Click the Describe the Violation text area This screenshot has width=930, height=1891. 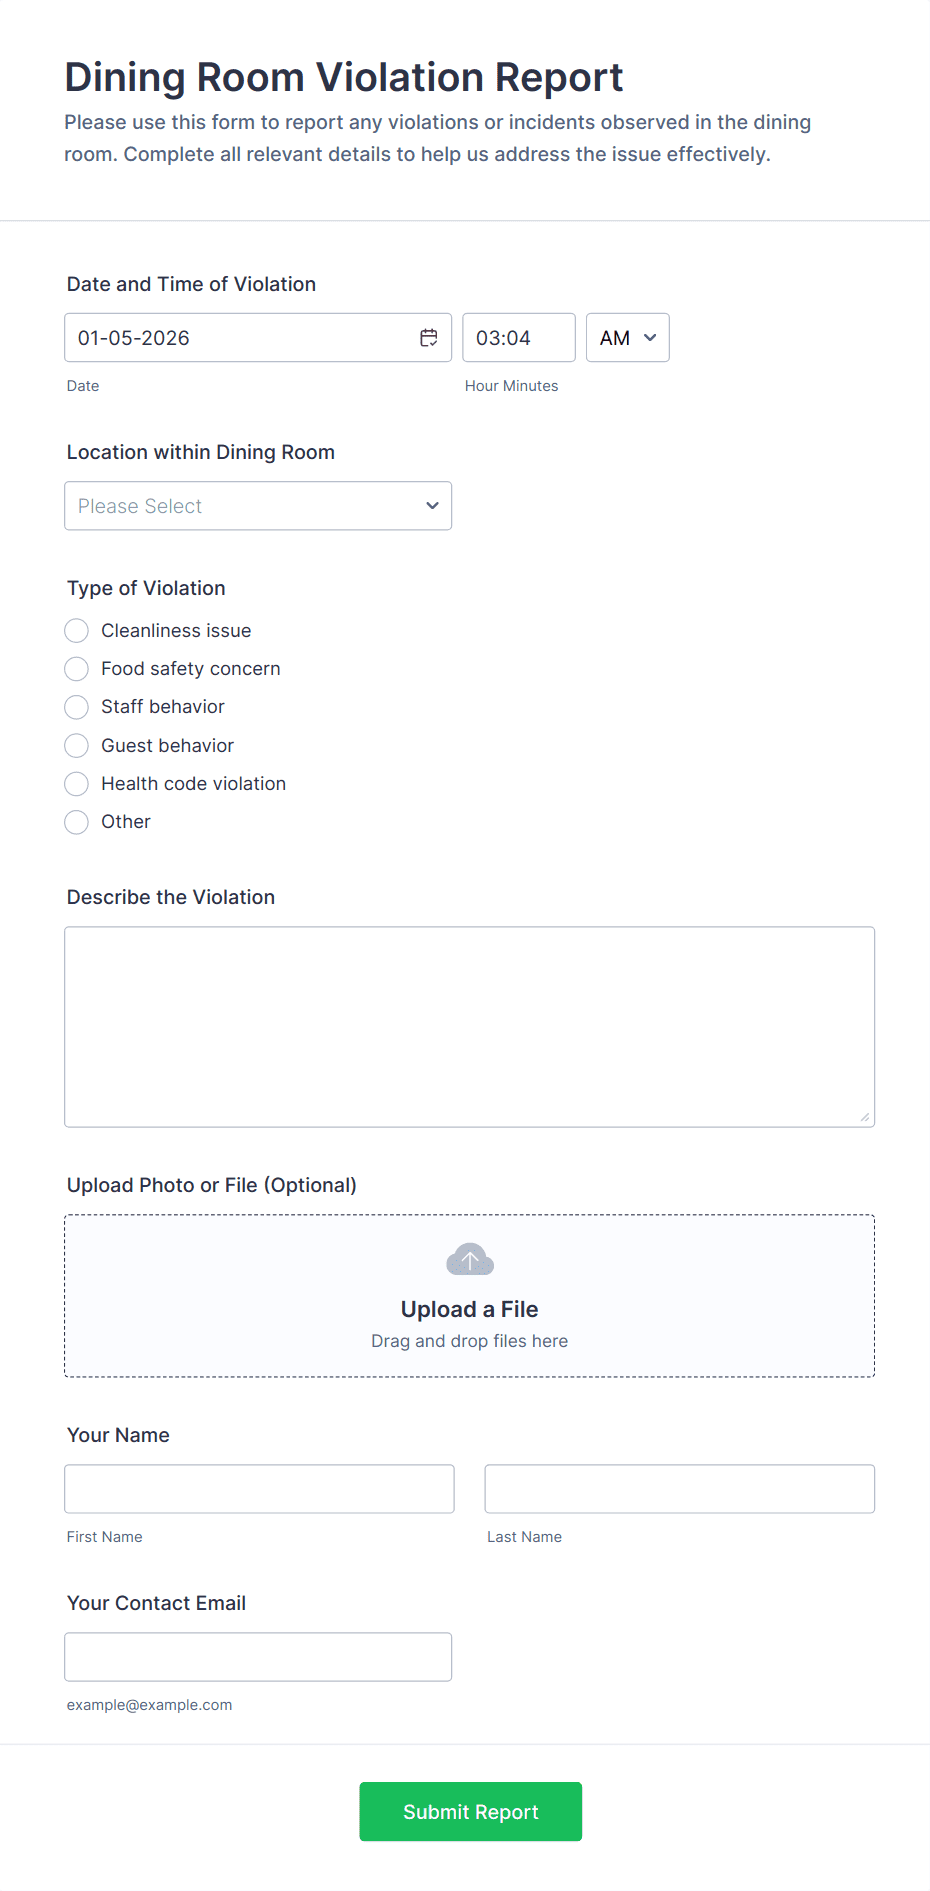point(469,1027)
